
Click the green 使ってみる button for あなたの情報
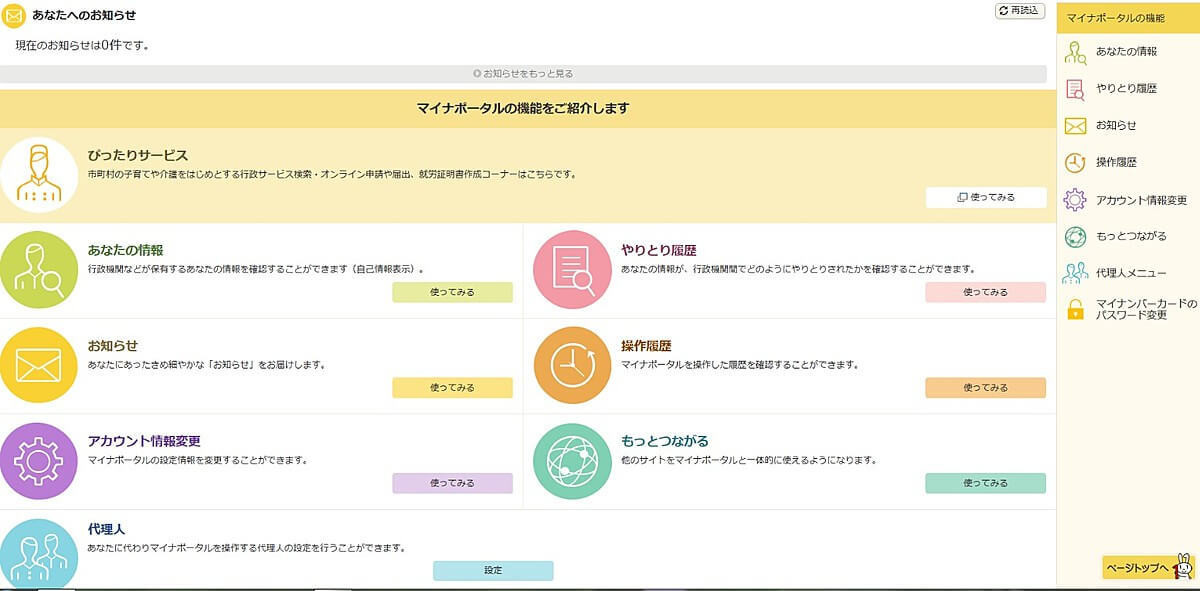[x=452, y=292]
